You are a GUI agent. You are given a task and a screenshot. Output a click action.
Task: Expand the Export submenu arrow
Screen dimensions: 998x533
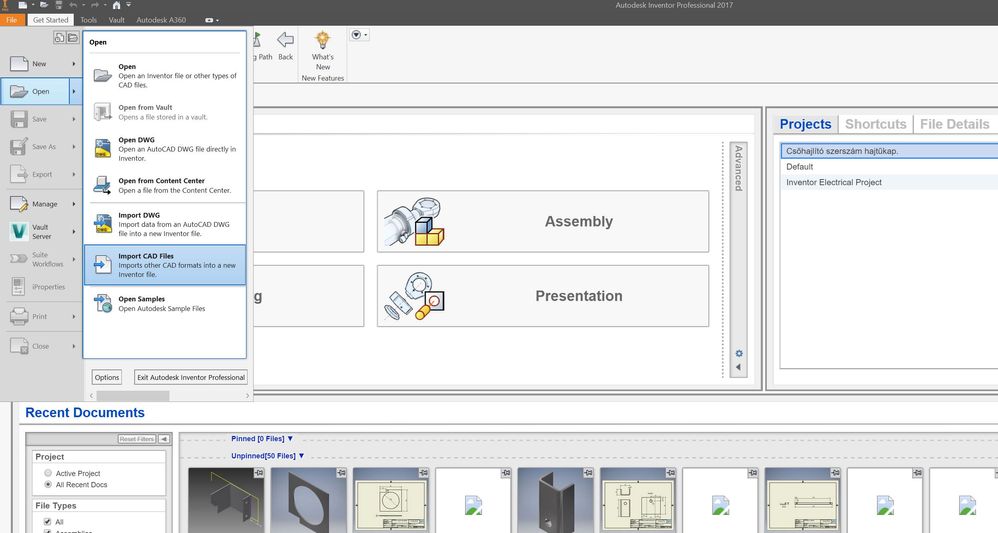pos(74,174)
